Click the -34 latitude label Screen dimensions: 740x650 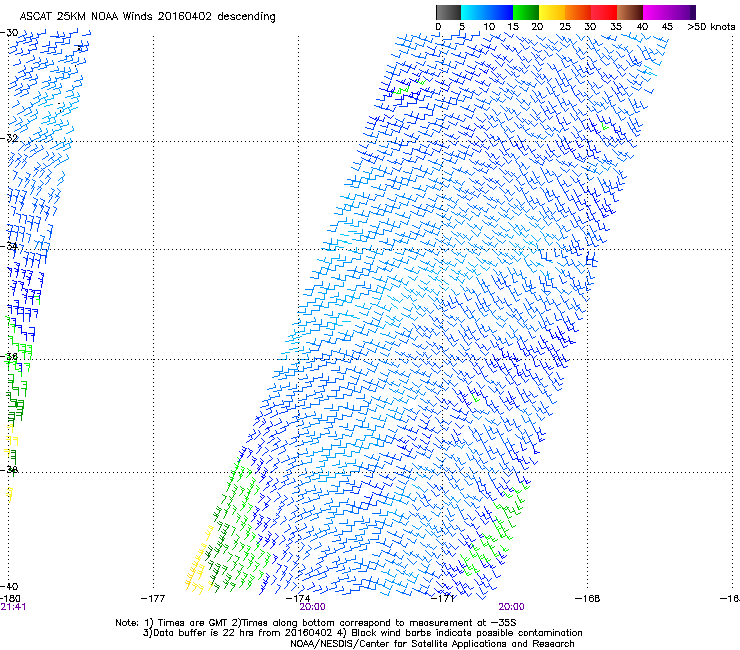tap(9, 246)
